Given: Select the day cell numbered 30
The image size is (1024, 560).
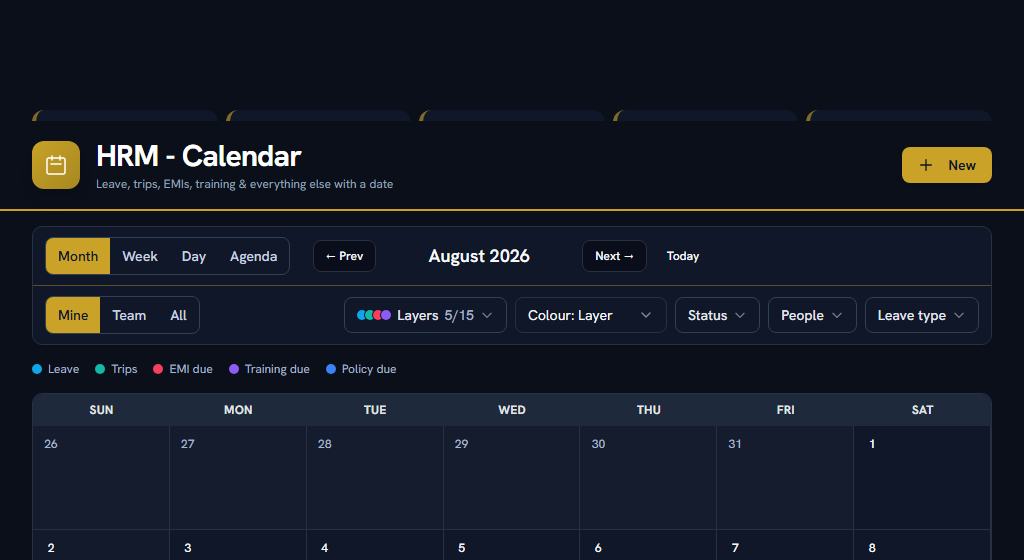Looking at the screenshot, I should [648, 478].
